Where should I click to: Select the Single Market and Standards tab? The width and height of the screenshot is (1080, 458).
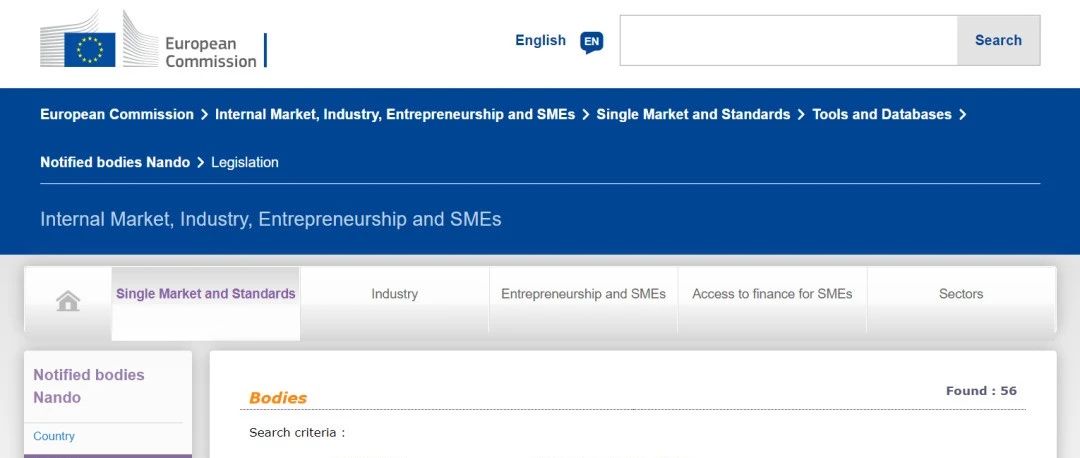206,294
